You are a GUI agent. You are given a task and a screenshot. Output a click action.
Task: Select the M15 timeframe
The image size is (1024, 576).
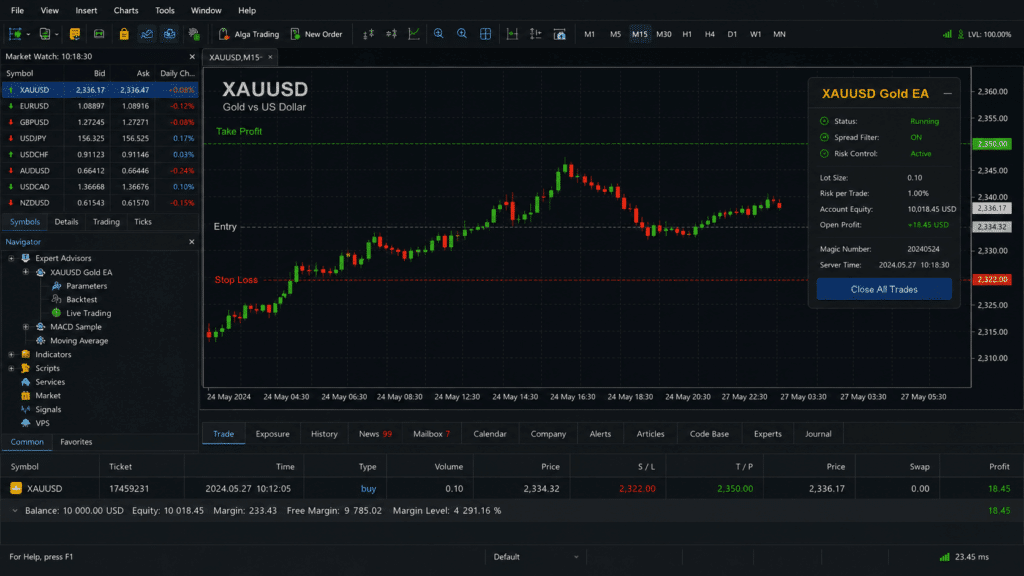639,34
